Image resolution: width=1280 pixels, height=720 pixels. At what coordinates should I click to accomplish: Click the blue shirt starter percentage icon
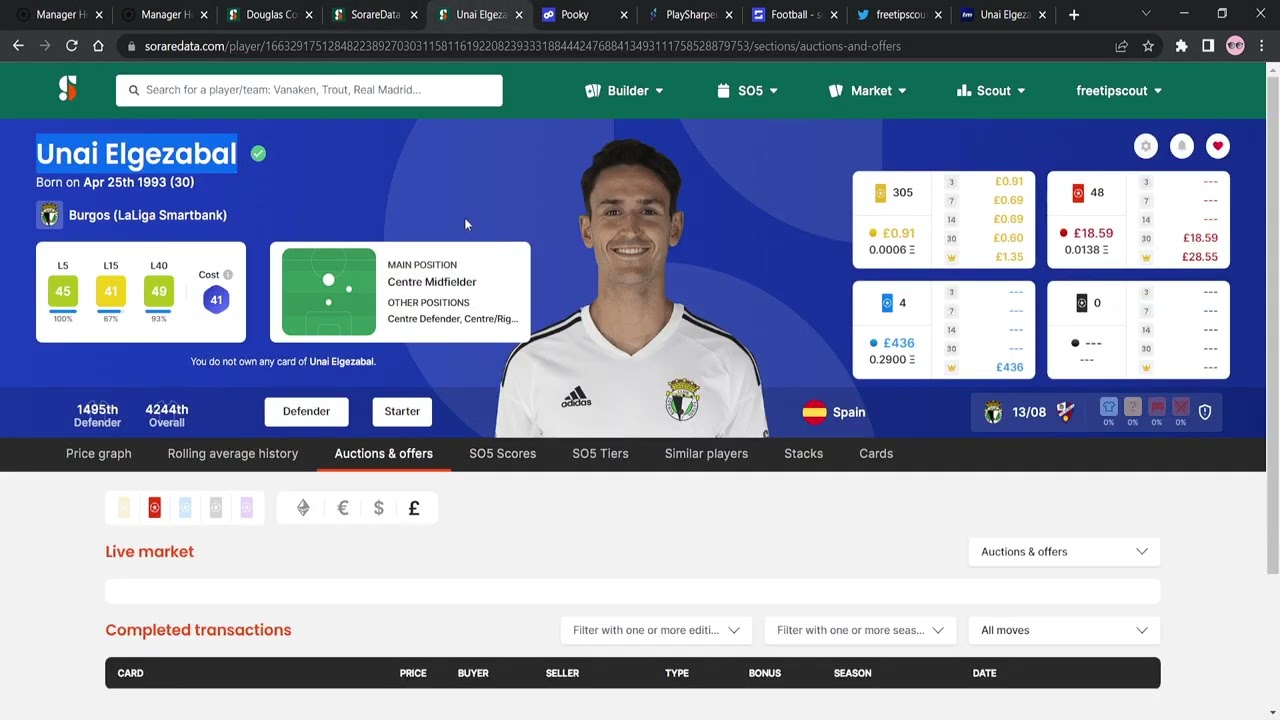tap(1108, 407)
